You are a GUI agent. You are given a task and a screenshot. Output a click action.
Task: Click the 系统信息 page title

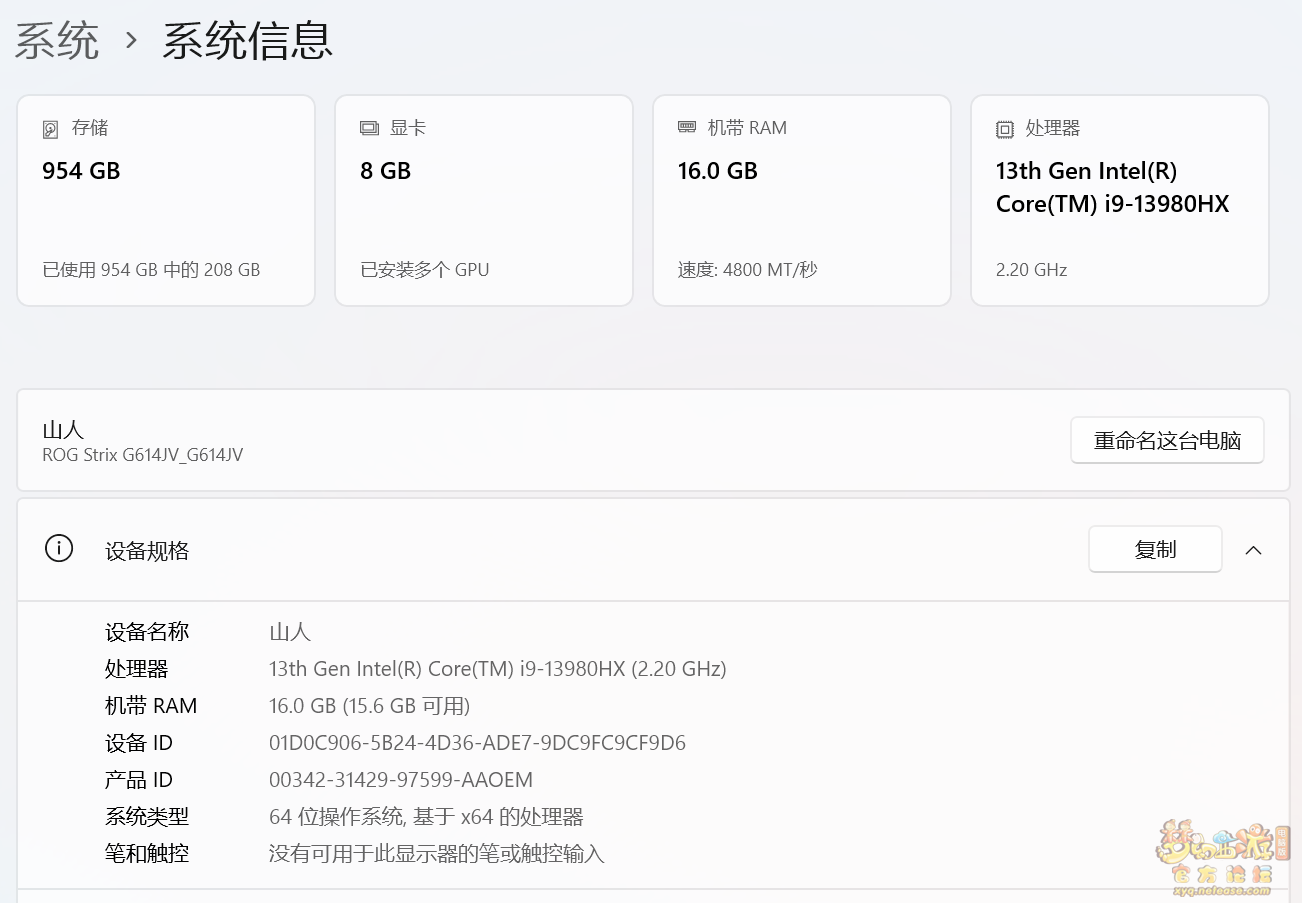click(x=247, y=41)
